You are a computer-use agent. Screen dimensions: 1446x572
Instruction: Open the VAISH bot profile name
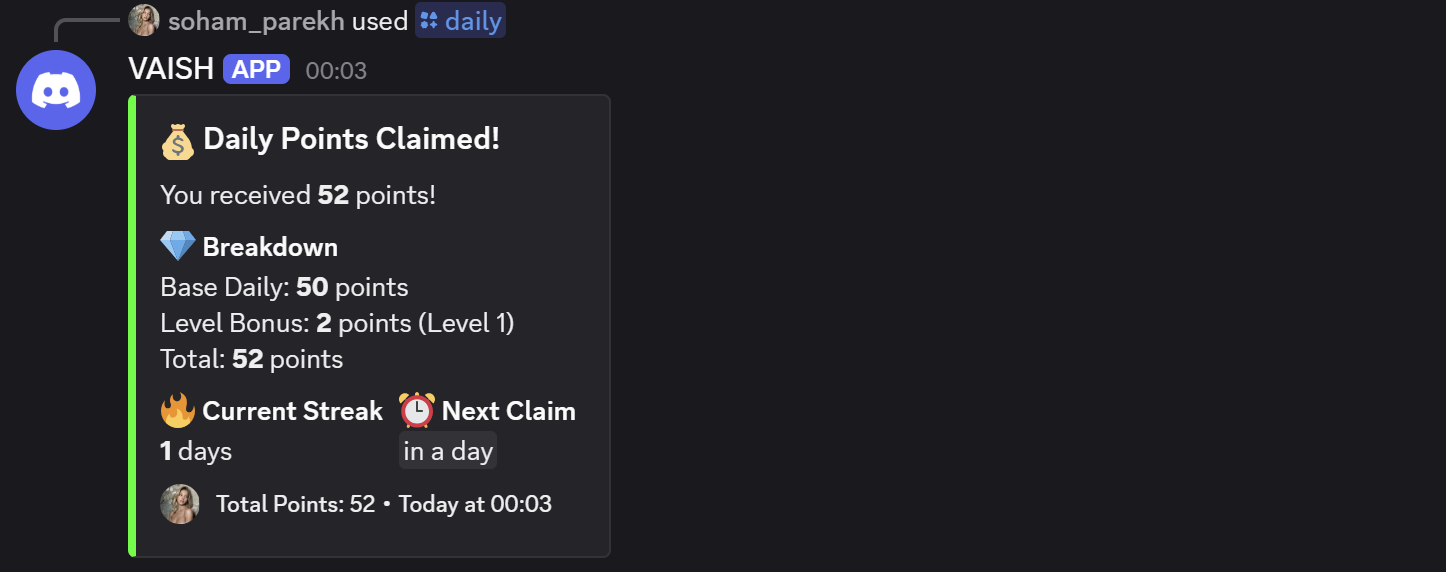tap(171, 69)
